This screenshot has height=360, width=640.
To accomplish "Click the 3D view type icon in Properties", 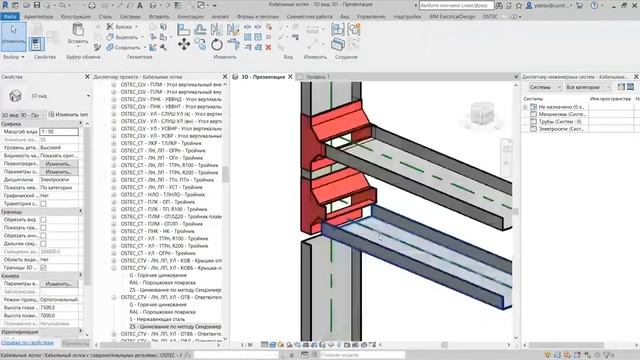I will 15,96.
